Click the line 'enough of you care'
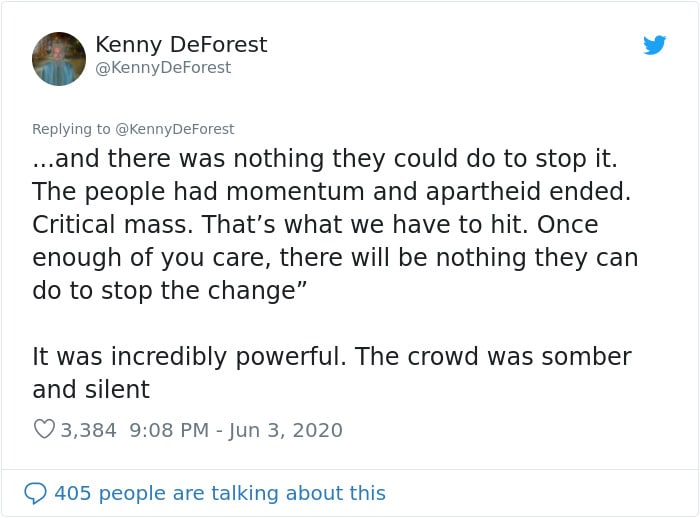Screen dimensions: 700x518 [x=335, y=258]
